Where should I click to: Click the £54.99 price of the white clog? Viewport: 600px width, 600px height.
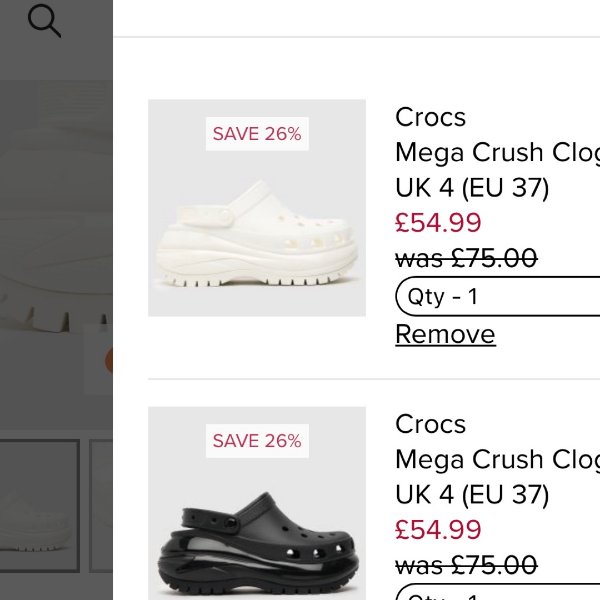[438, 222]
